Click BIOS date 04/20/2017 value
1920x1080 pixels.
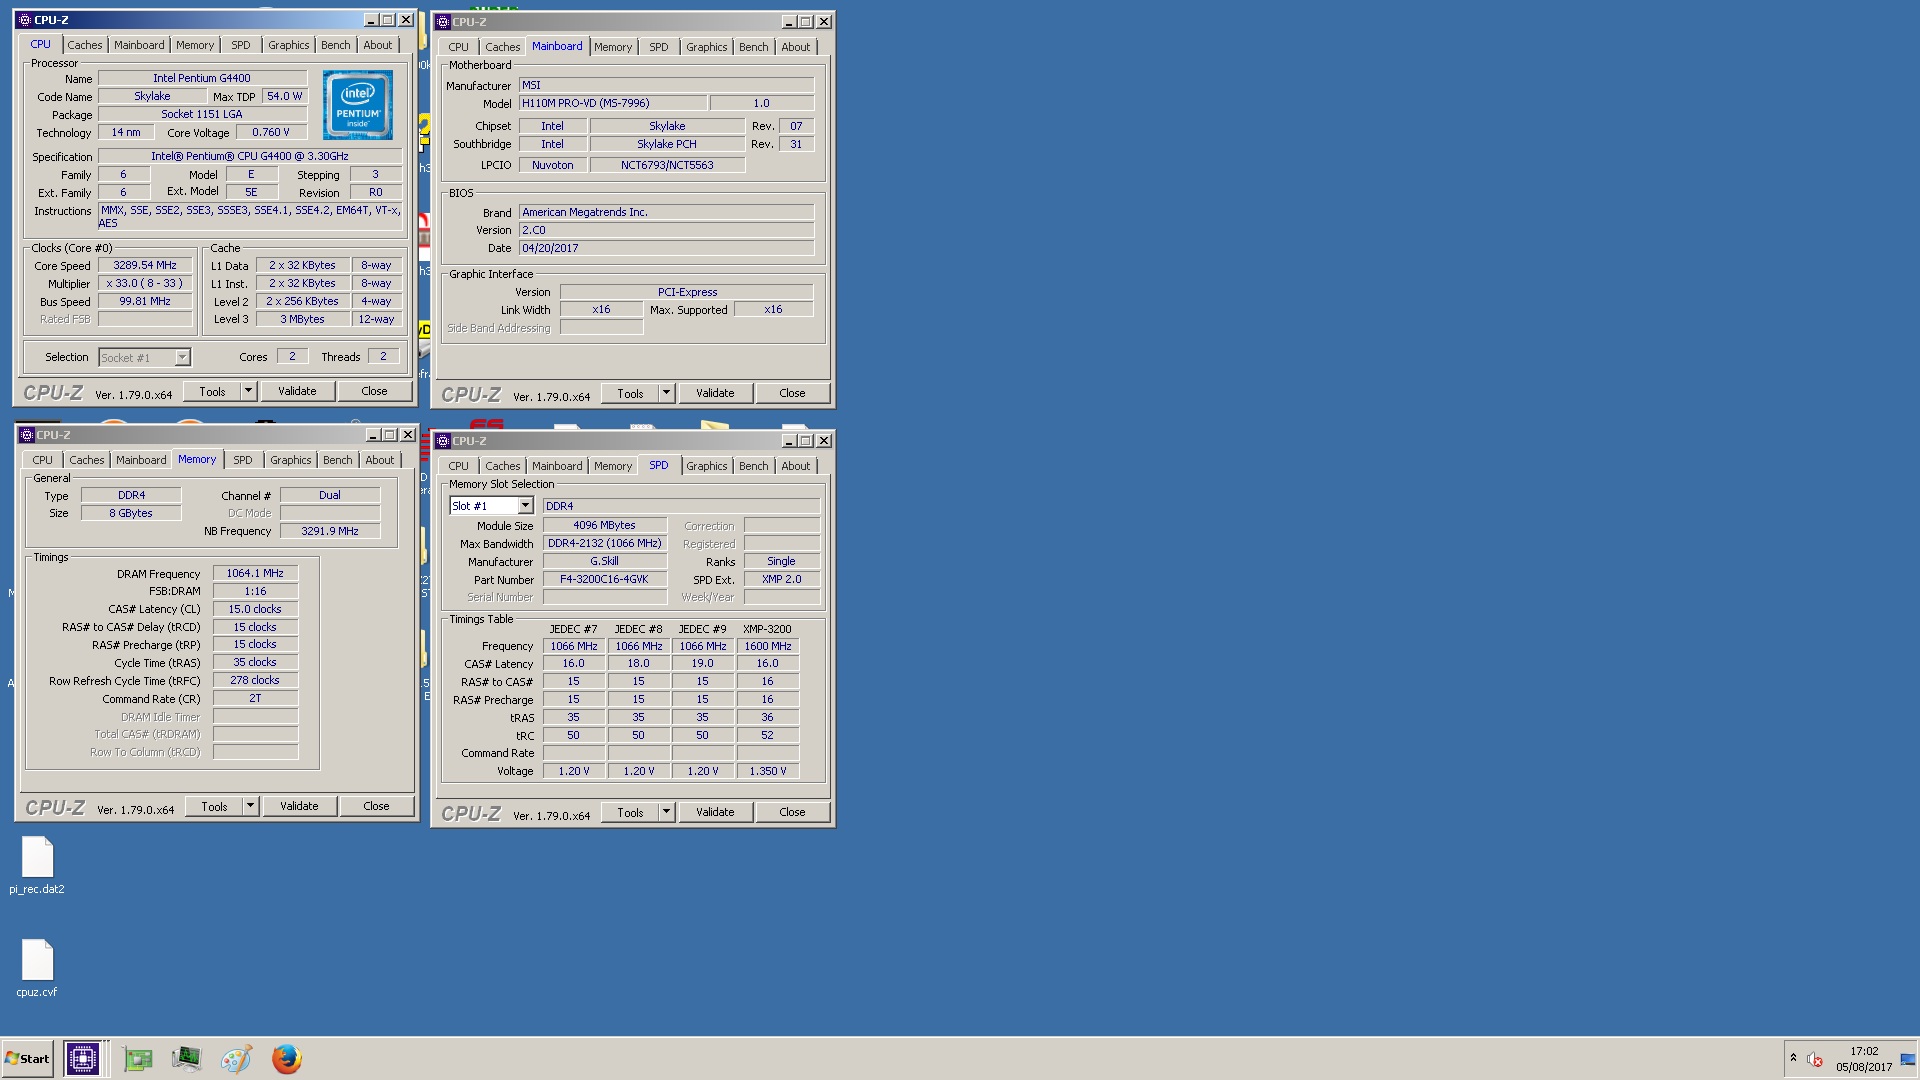point(666,248)
